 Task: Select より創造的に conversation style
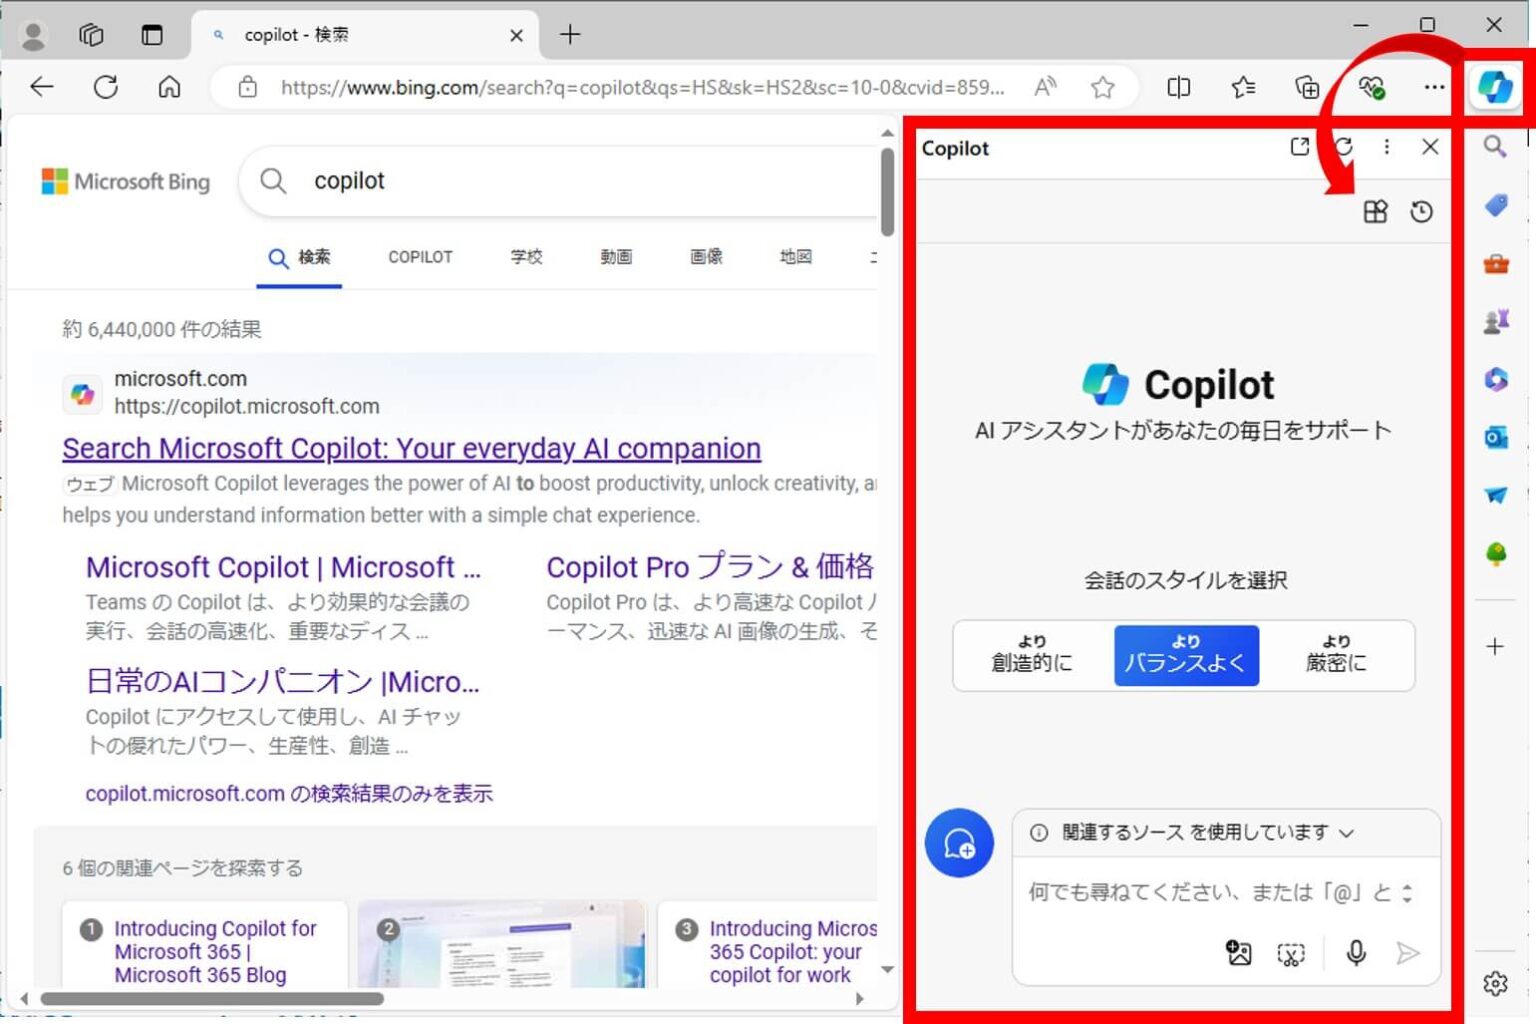coord(1032,655)
